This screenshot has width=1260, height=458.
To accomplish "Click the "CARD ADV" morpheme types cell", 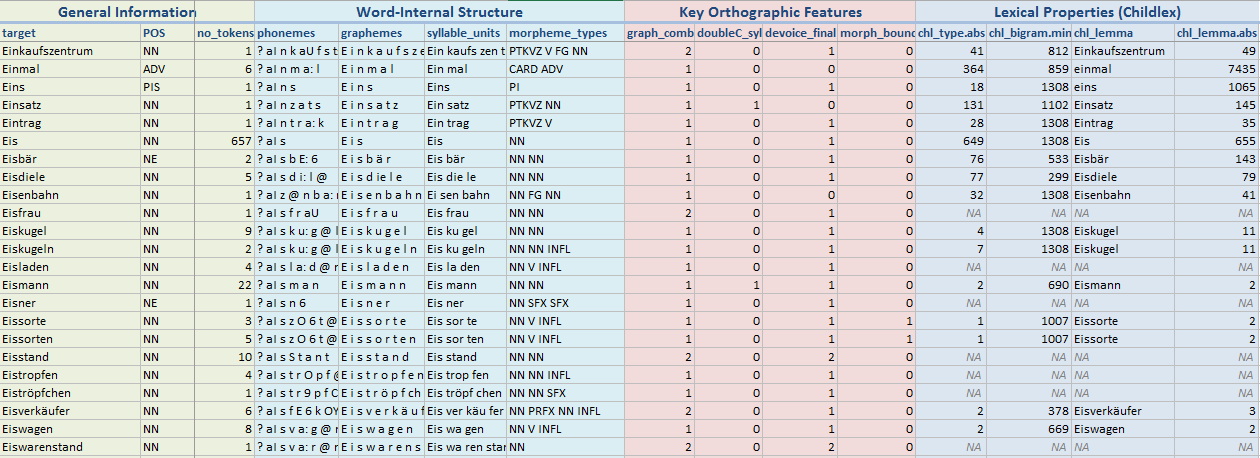I will point(539,69).
